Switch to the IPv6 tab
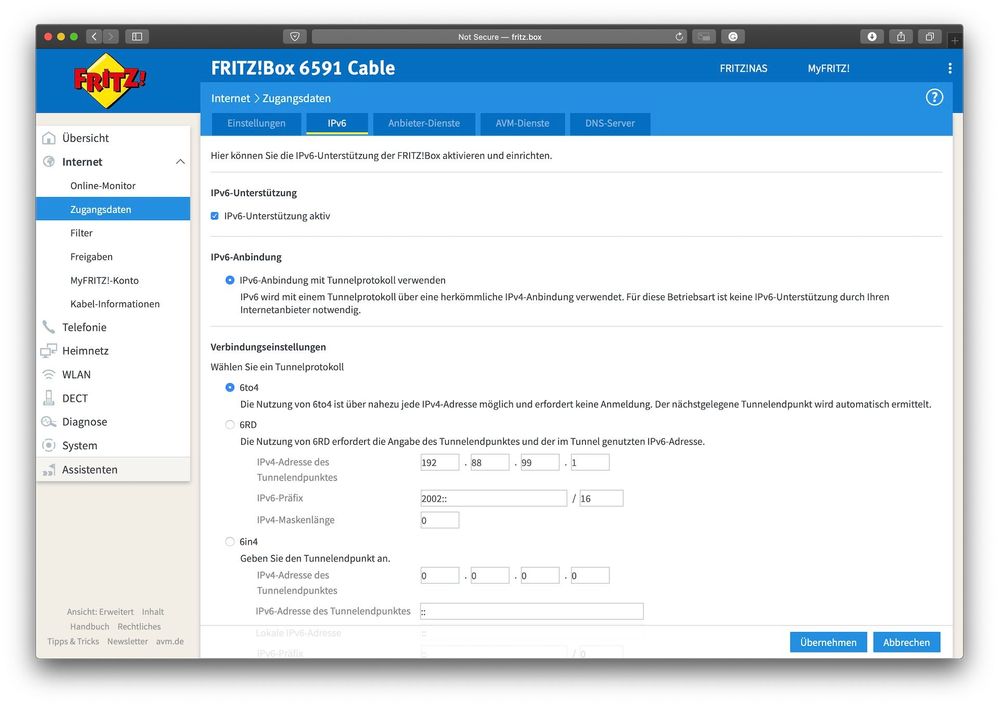 coord(337,124)
